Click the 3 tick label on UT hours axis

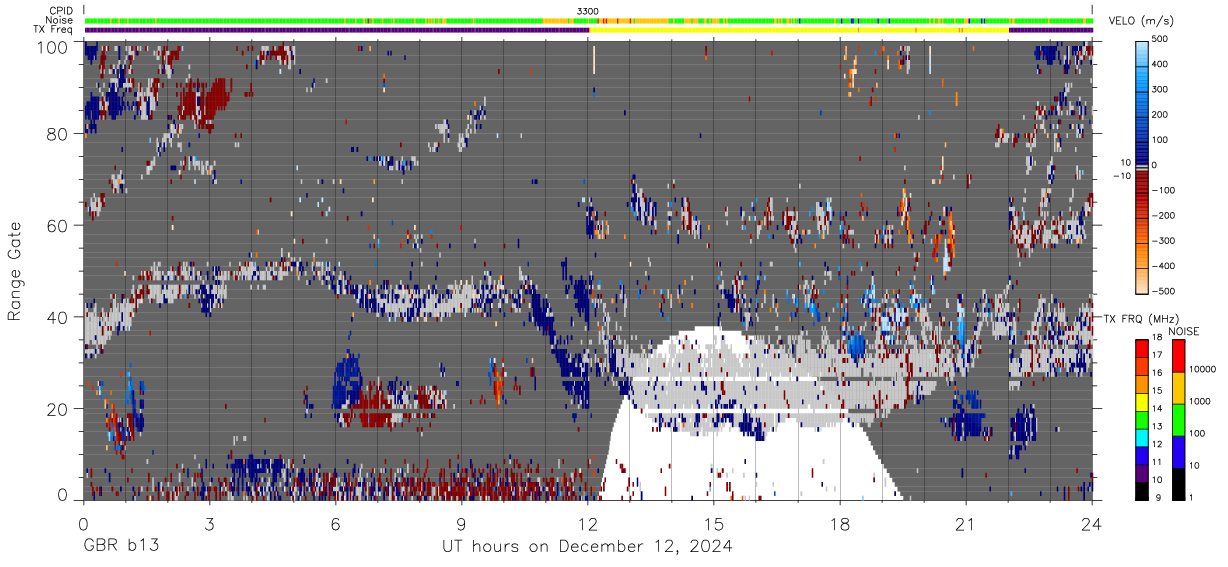point(209,523)
